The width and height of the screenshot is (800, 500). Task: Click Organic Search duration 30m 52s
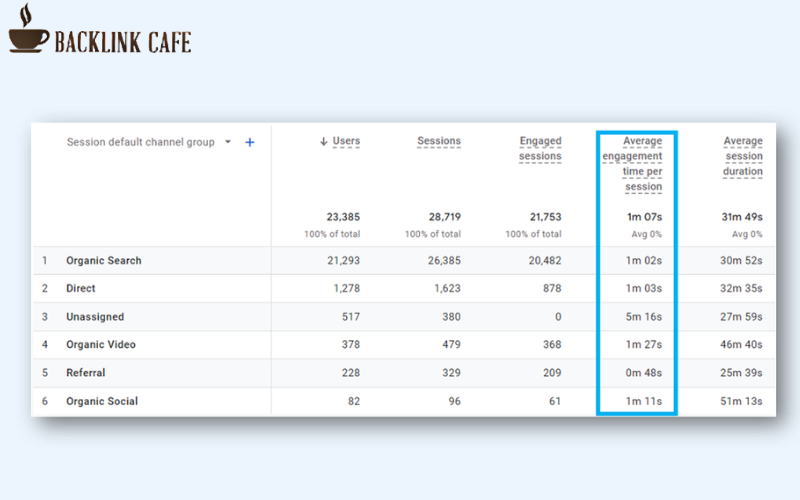coord(741,261)
